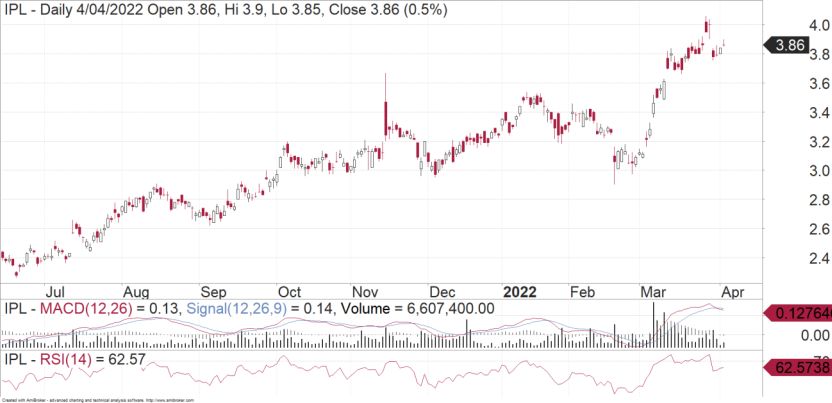Click the Volume = 6,607,400.00 text
The image size is (832, 403).
coord(417,309)
